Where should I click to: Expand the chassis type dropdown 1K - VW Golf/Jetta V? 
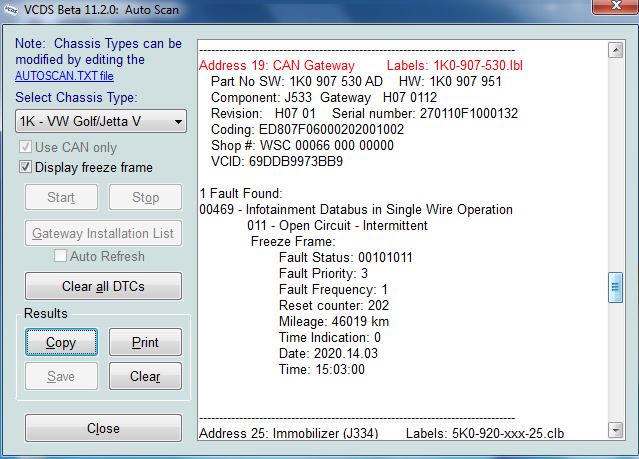coord(101,121)
